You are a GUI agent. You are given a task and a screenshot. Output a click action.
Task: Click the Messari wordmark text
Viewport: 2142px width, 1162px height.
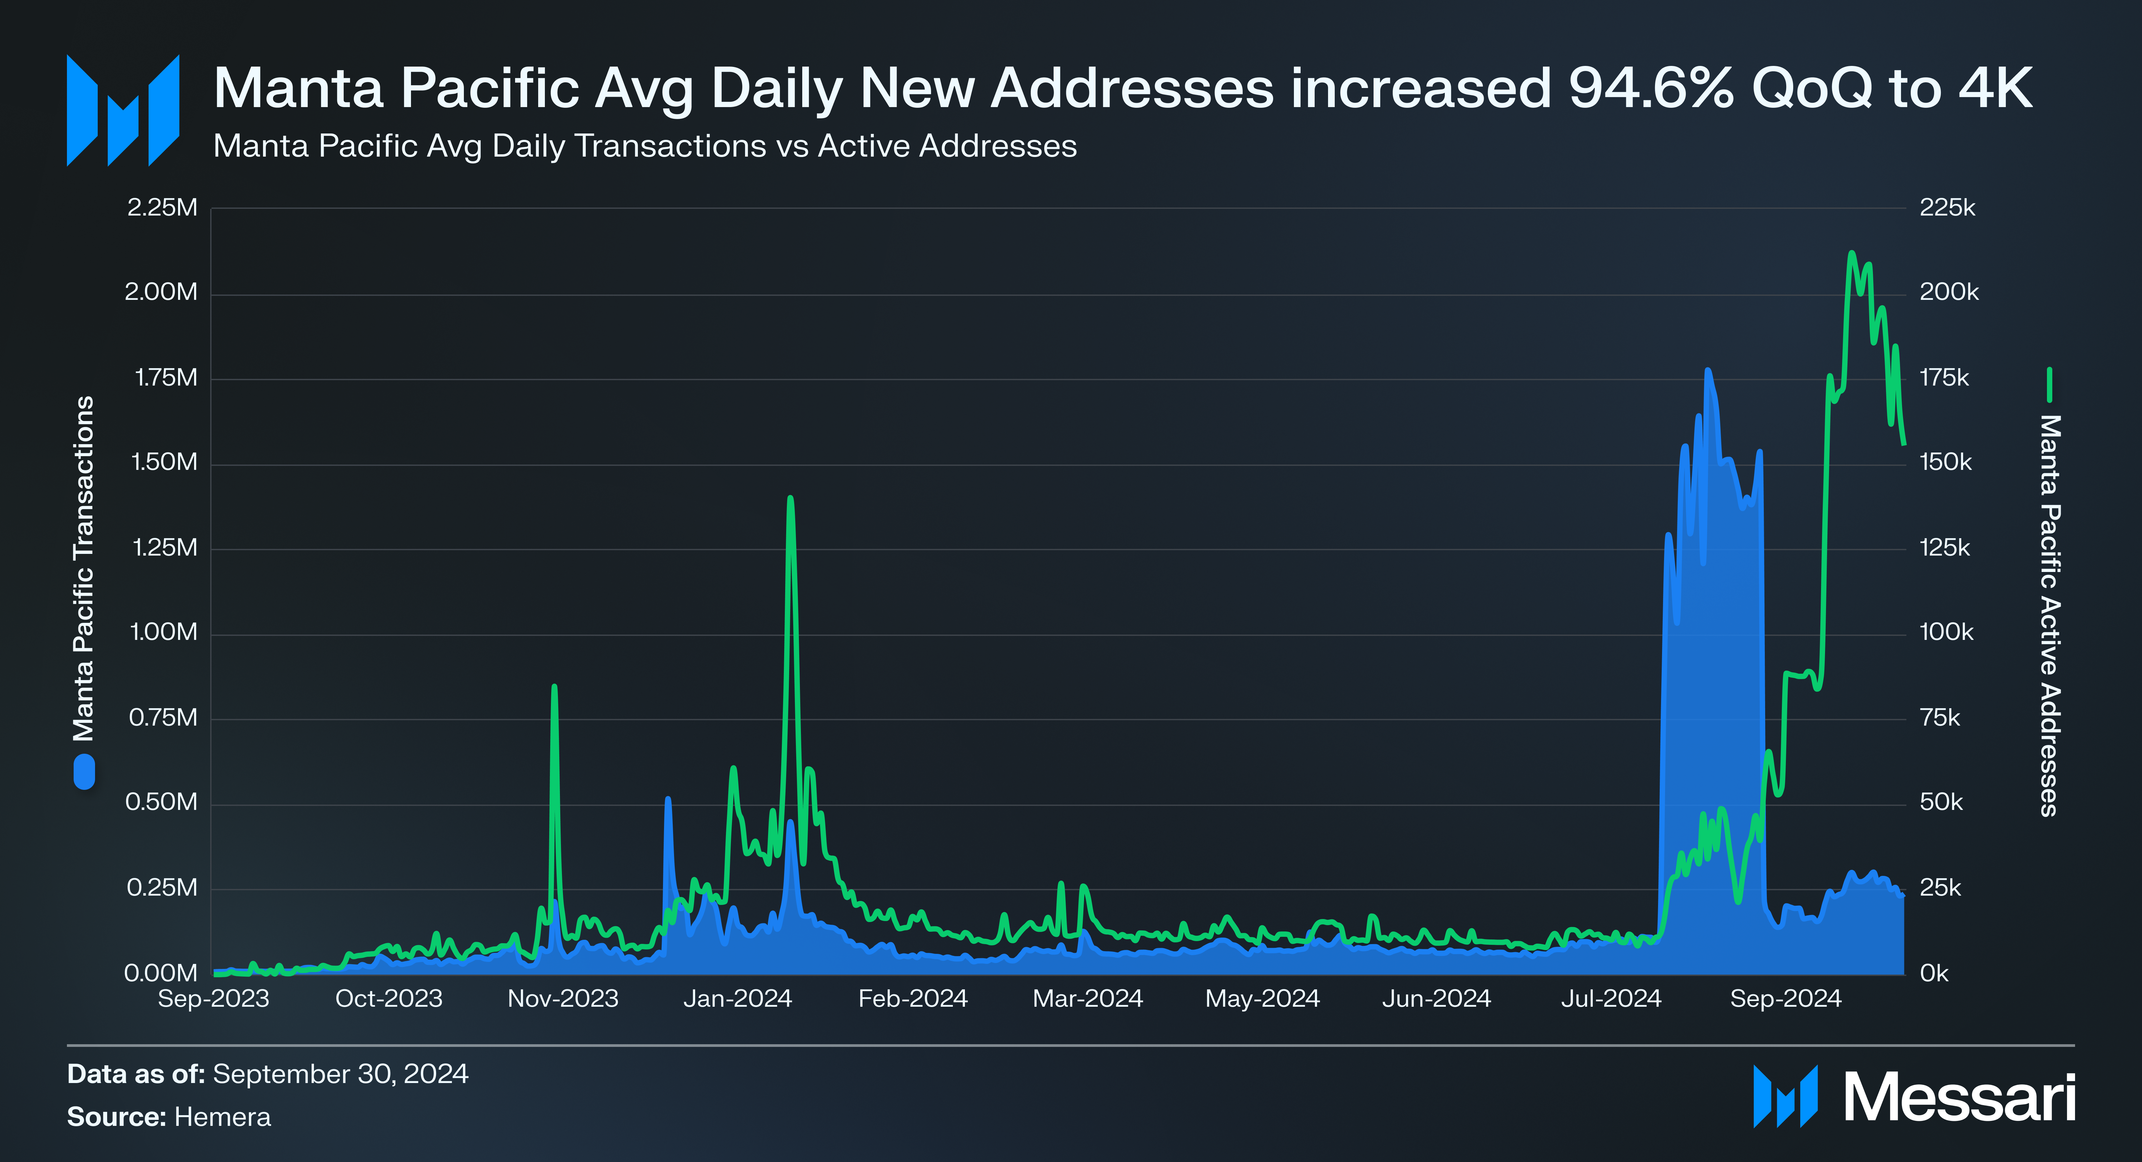pos(1959,1098)
